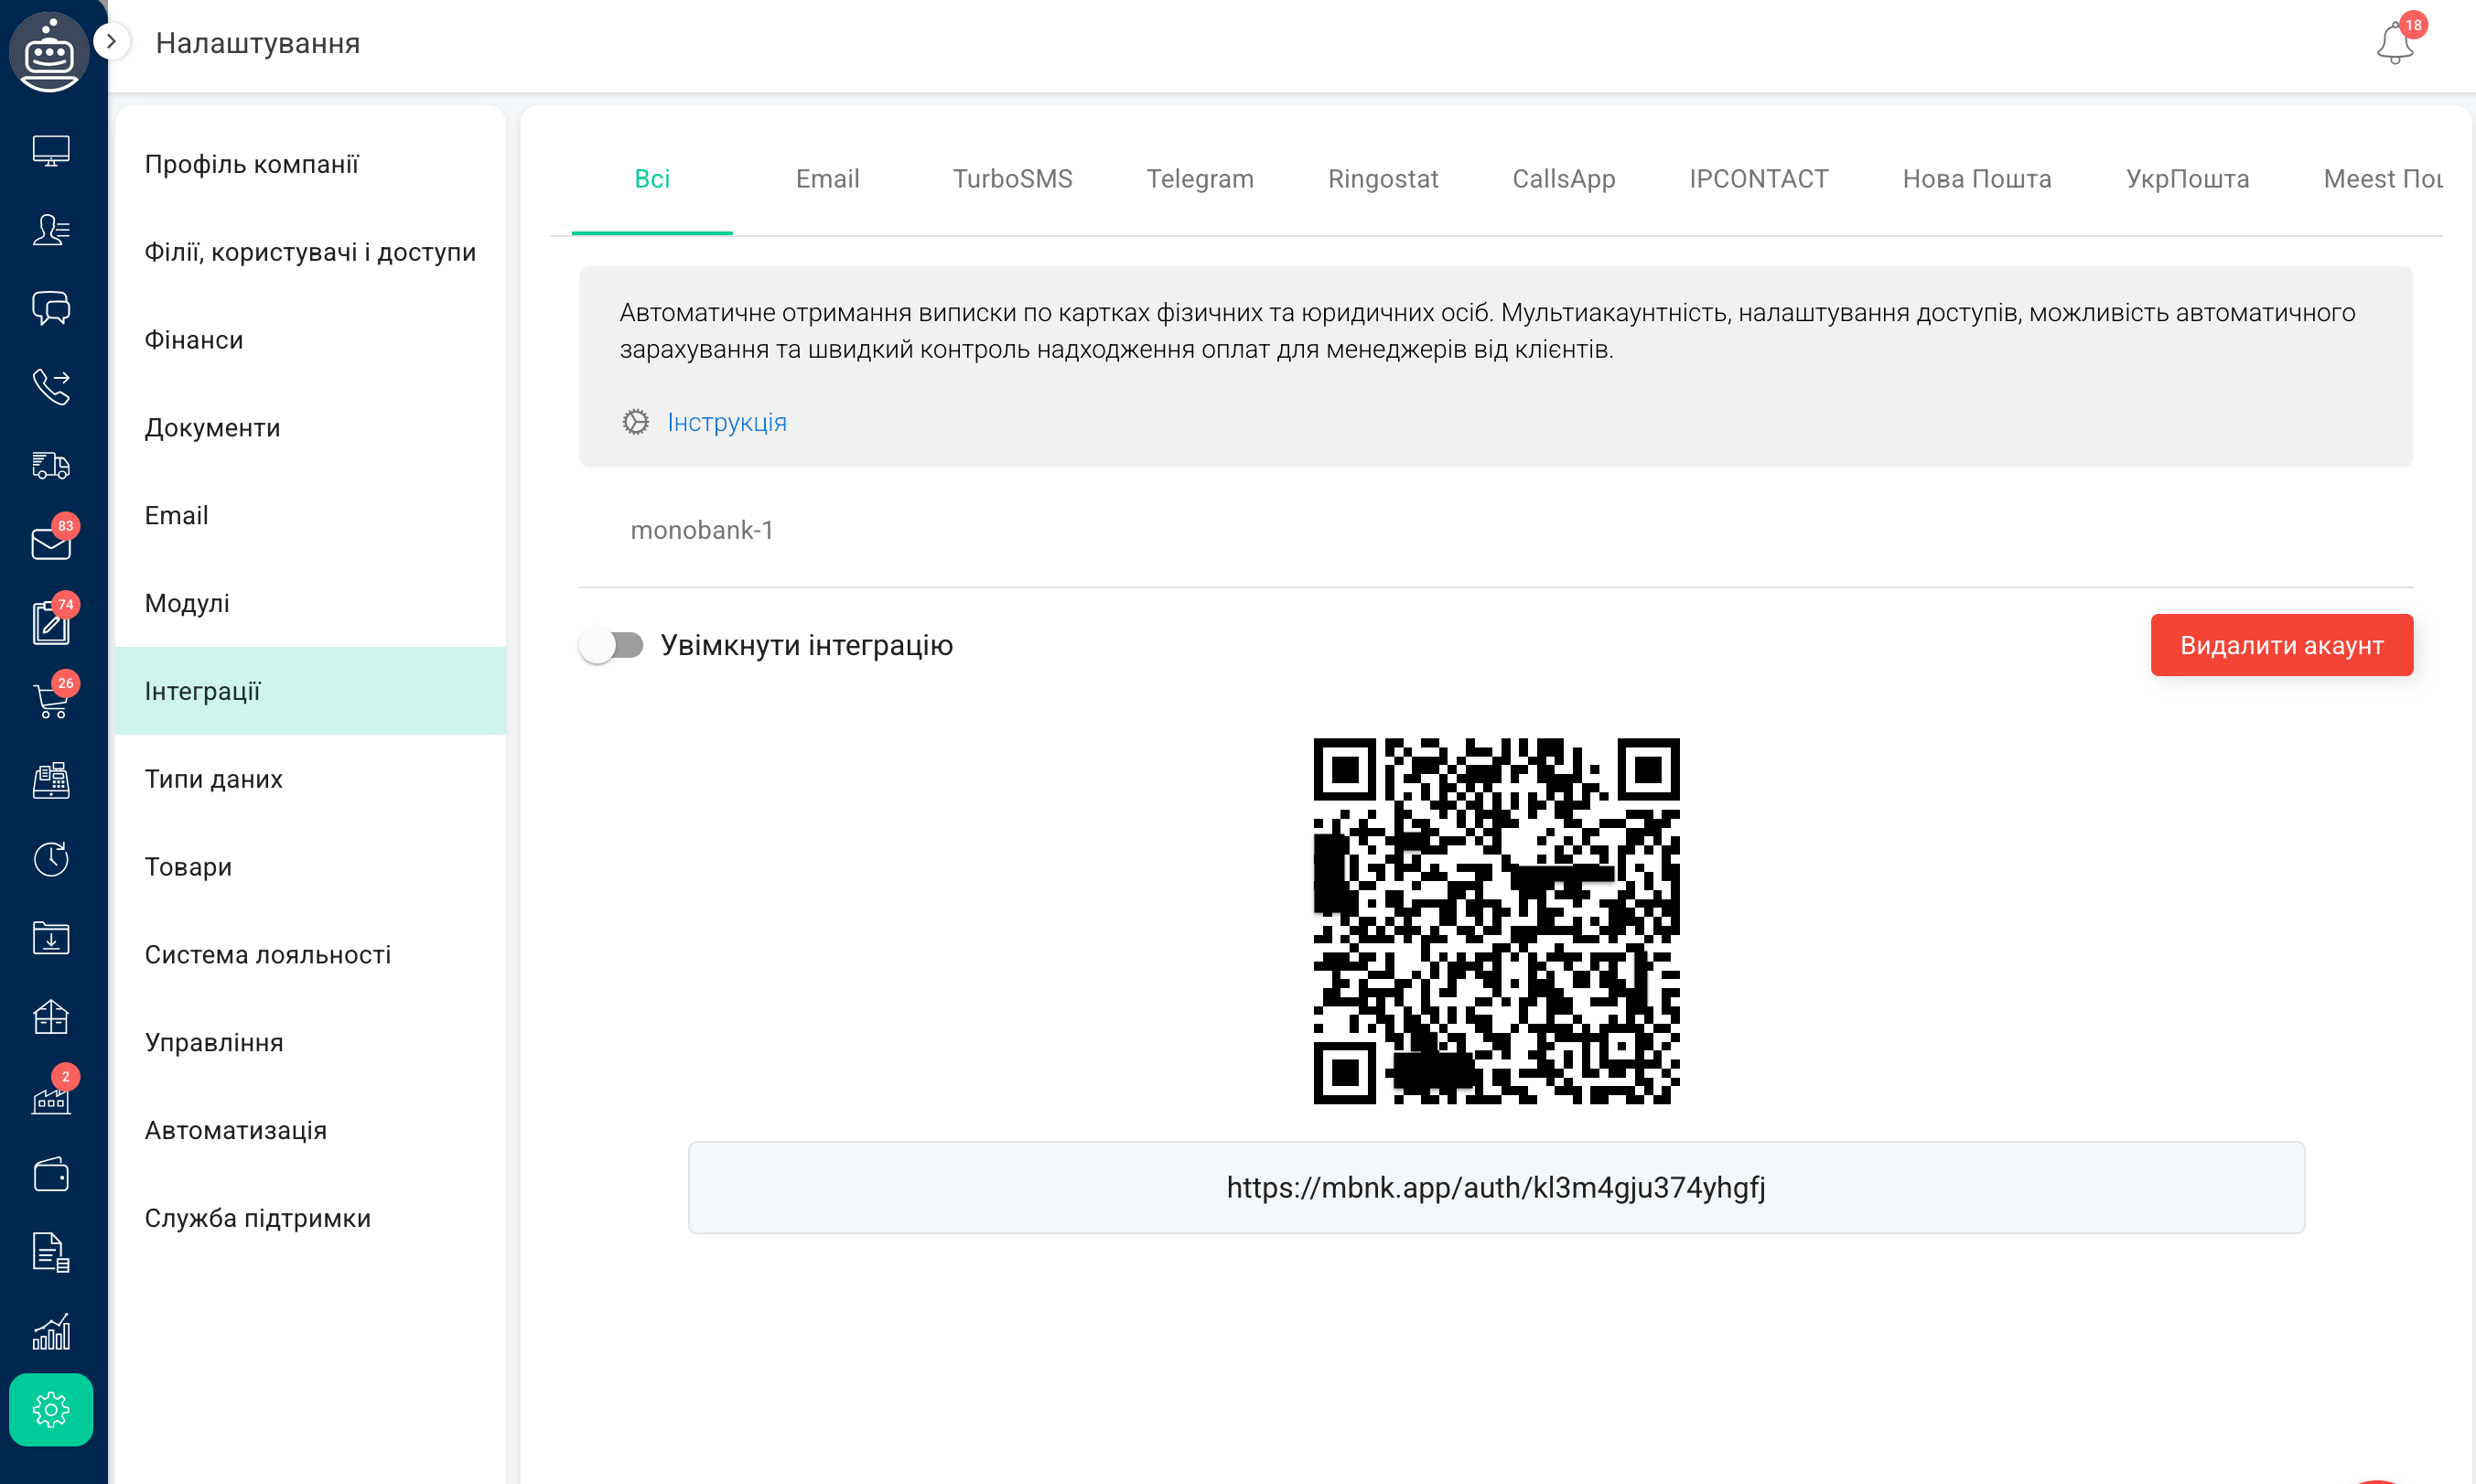Open the analytics chart sidebar icon
The height and width of the screenshot is (1484, 2476).
pyautogui.click(x=51, y=1331)
